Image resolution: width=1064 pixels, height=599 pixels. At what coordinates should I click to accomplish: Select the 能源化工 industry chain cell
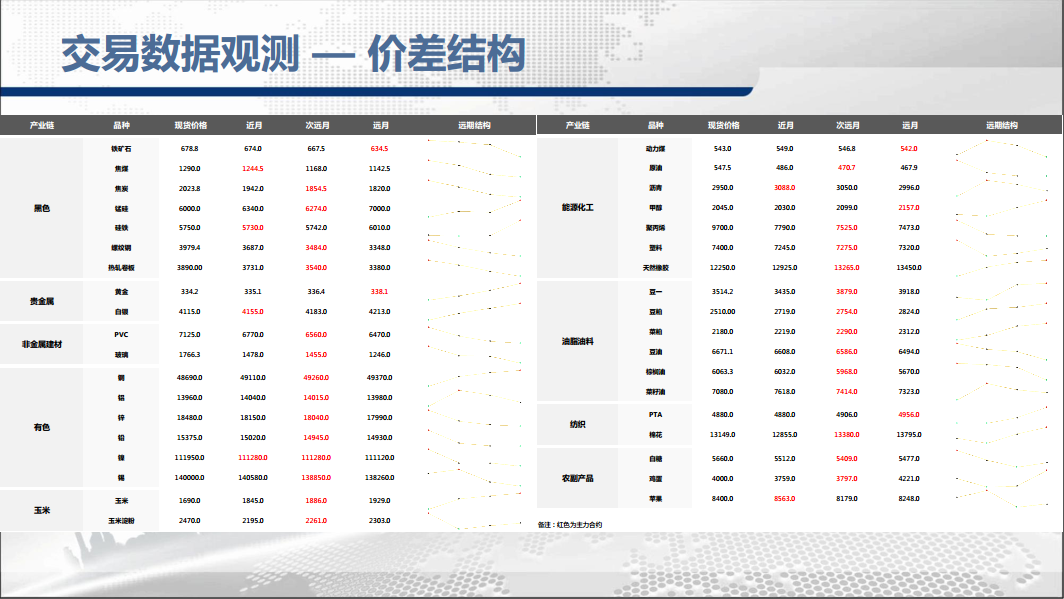point(577,208)
